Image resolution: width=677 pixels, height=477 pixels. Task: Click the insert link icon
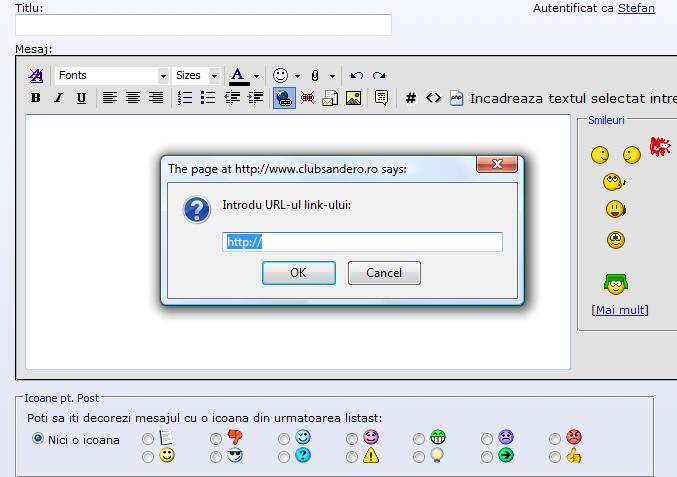coord(284,98)
